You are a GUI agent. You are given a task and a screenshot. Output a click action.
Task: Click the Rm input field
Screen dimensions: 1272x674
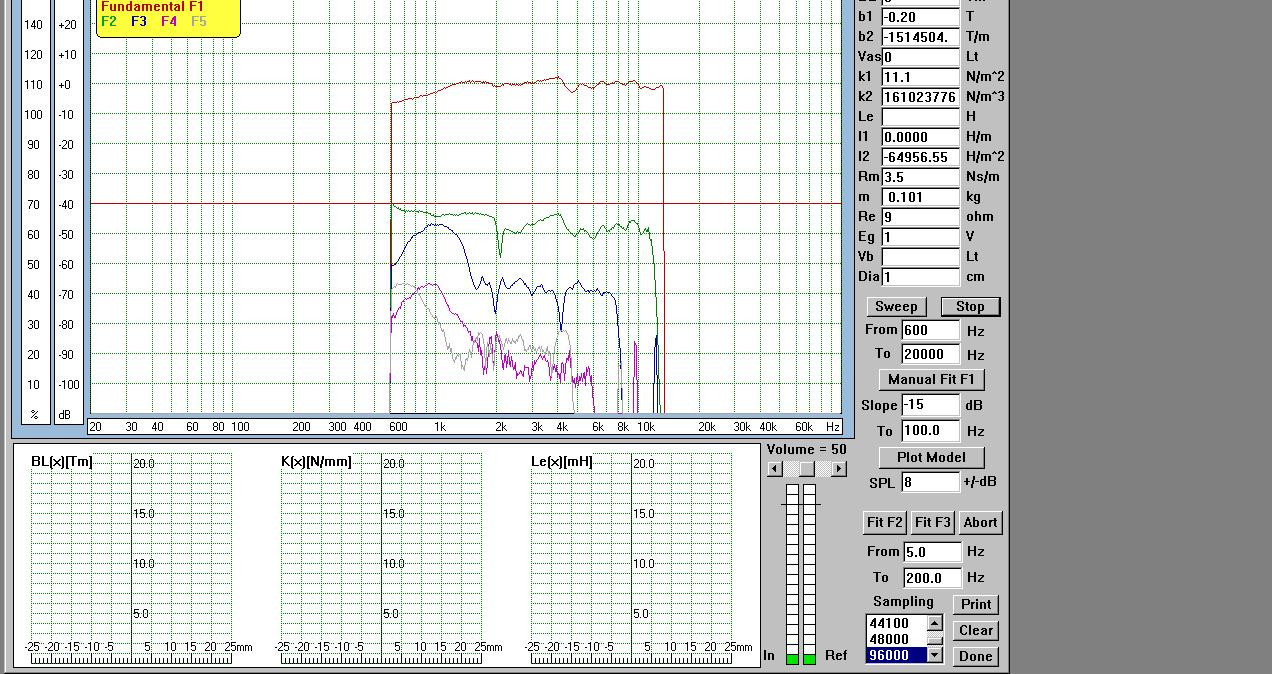coord(920,177)
